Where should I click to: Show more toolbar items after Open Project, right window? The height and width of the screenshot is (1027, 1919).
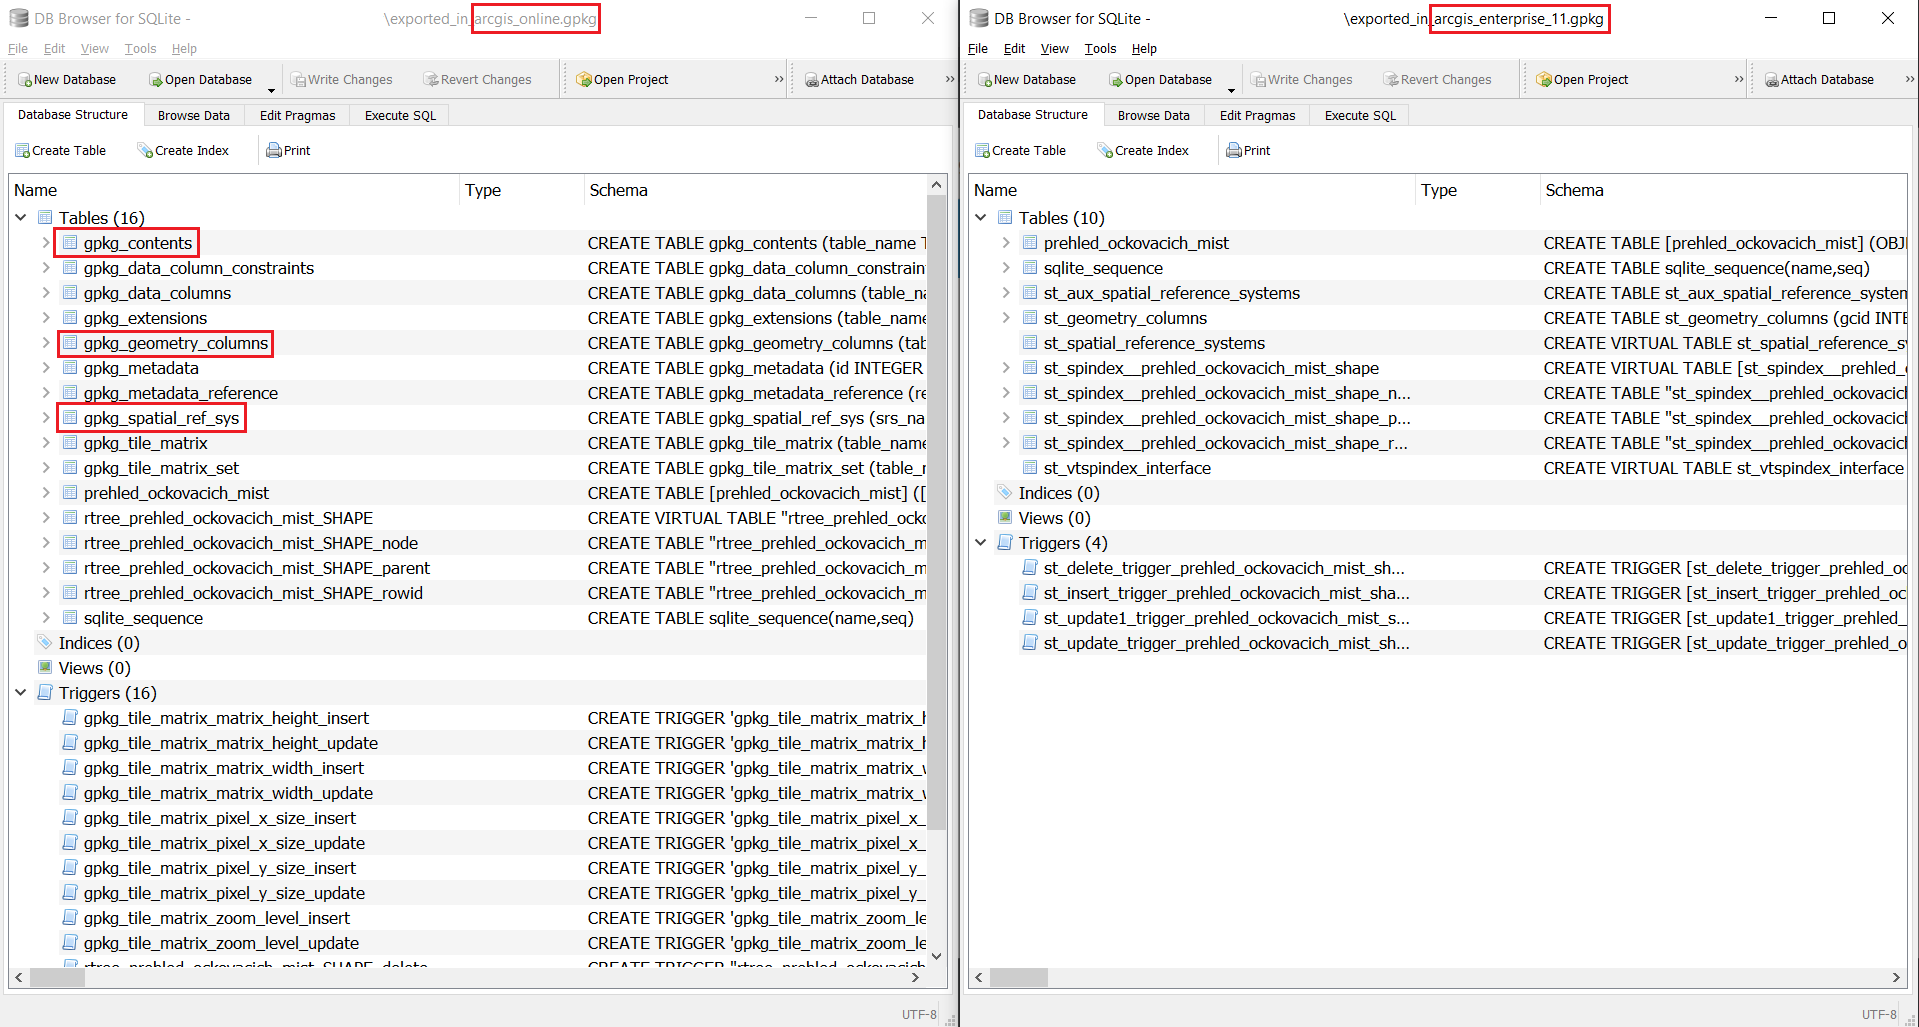pyautogui.click(x=1739, y=80)
